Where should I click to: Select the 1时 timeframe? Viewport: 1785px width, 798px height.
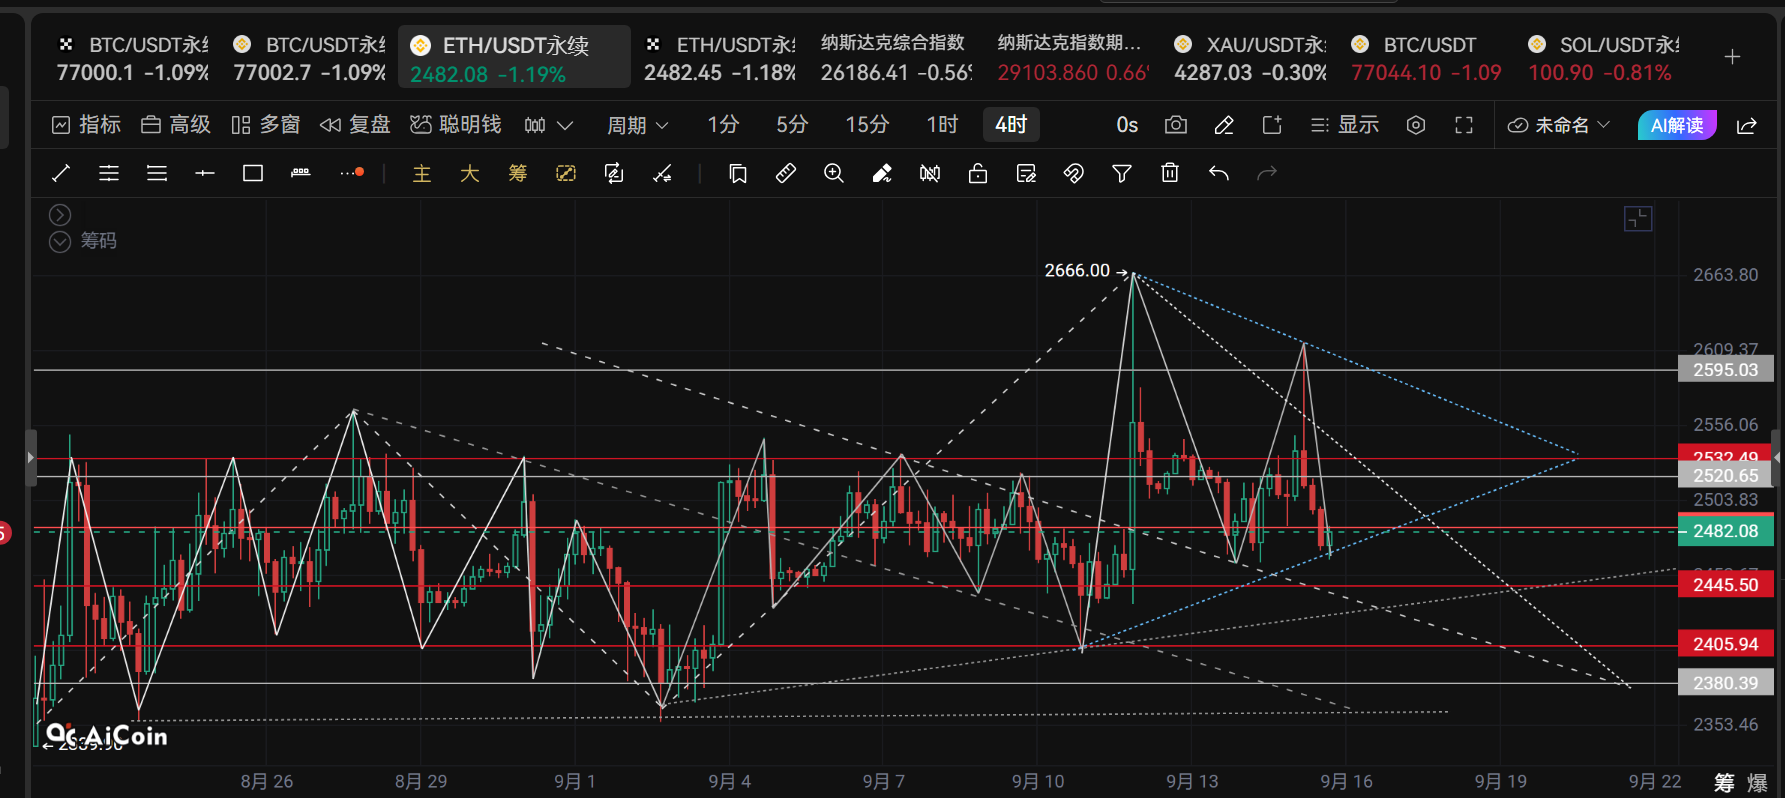click(942, 125)
